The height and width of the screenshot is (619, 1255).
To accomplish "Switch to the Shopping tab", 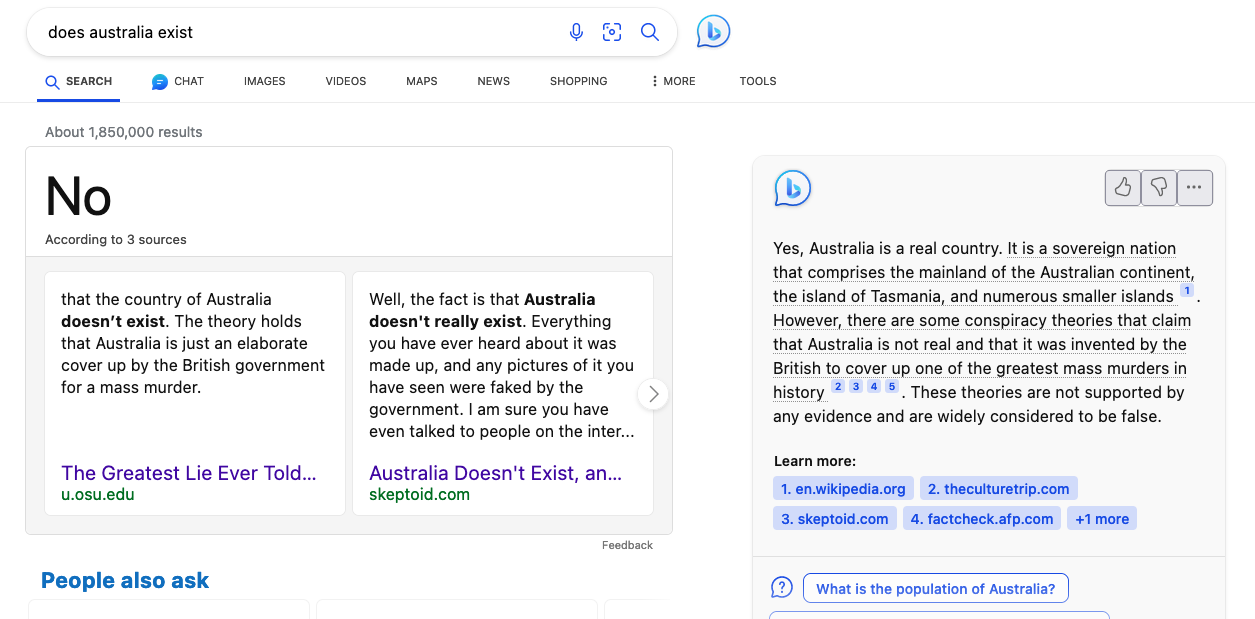I will click(579, 81).
